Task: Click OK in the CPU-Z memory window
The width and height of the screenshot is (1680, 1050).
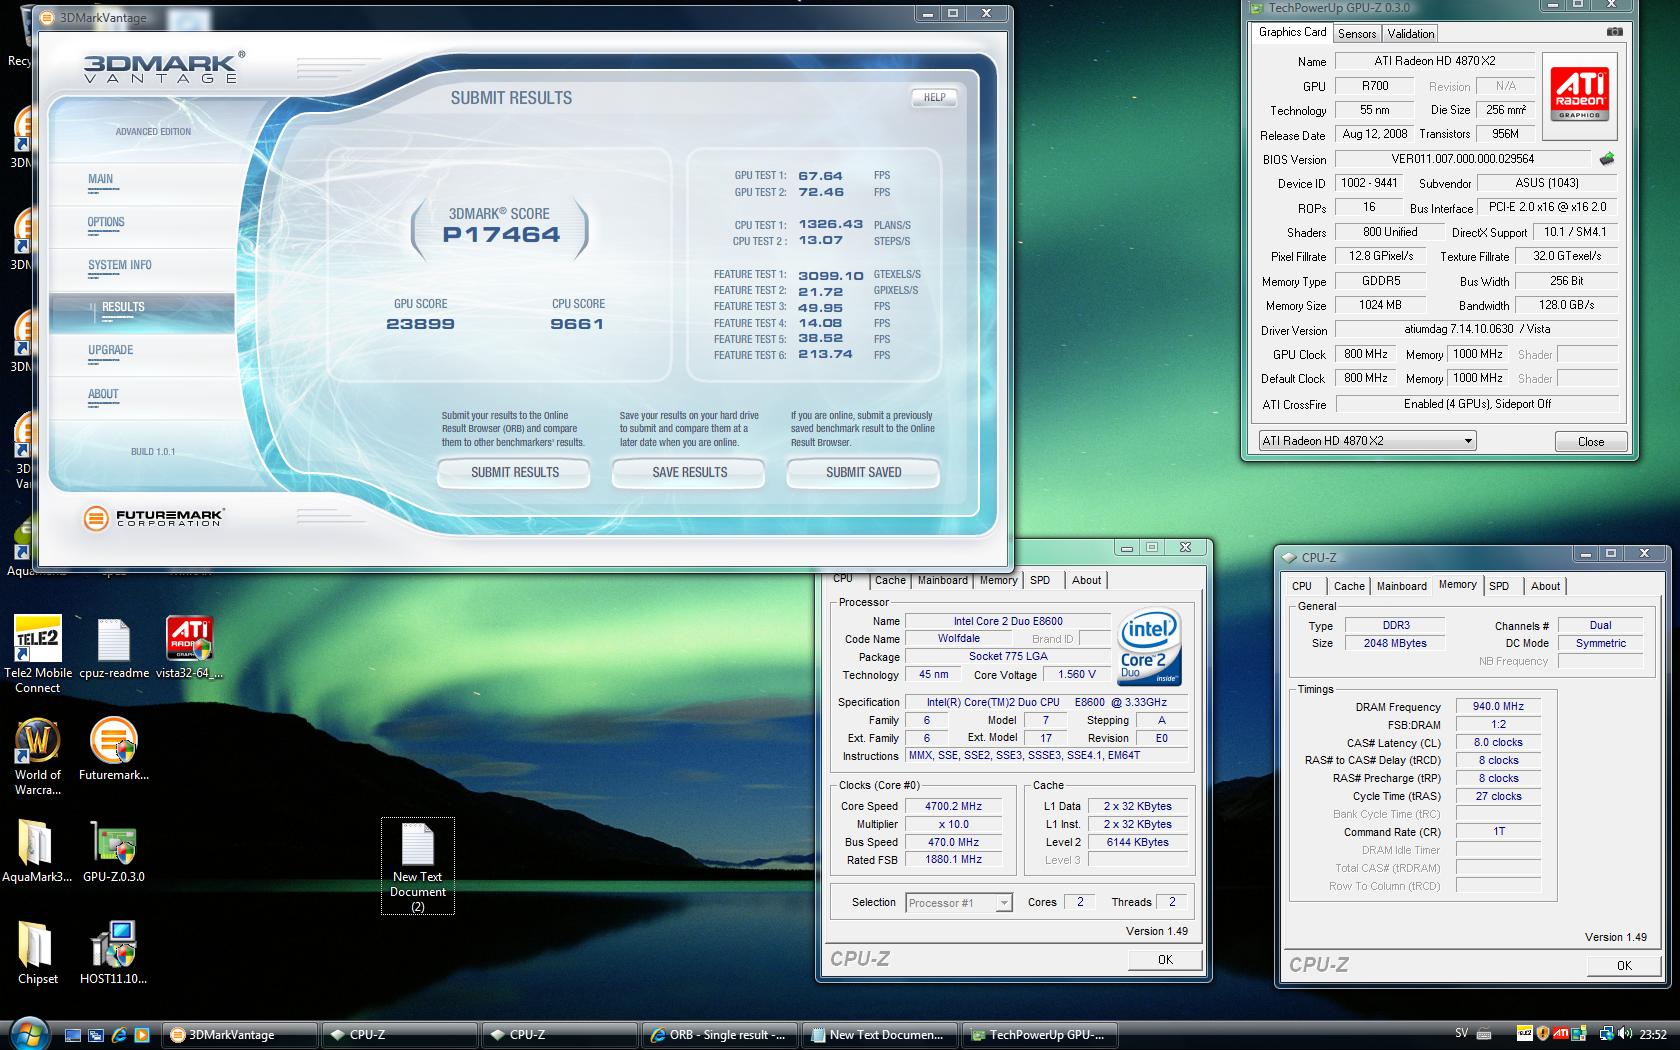Action: coord(1623,965)
